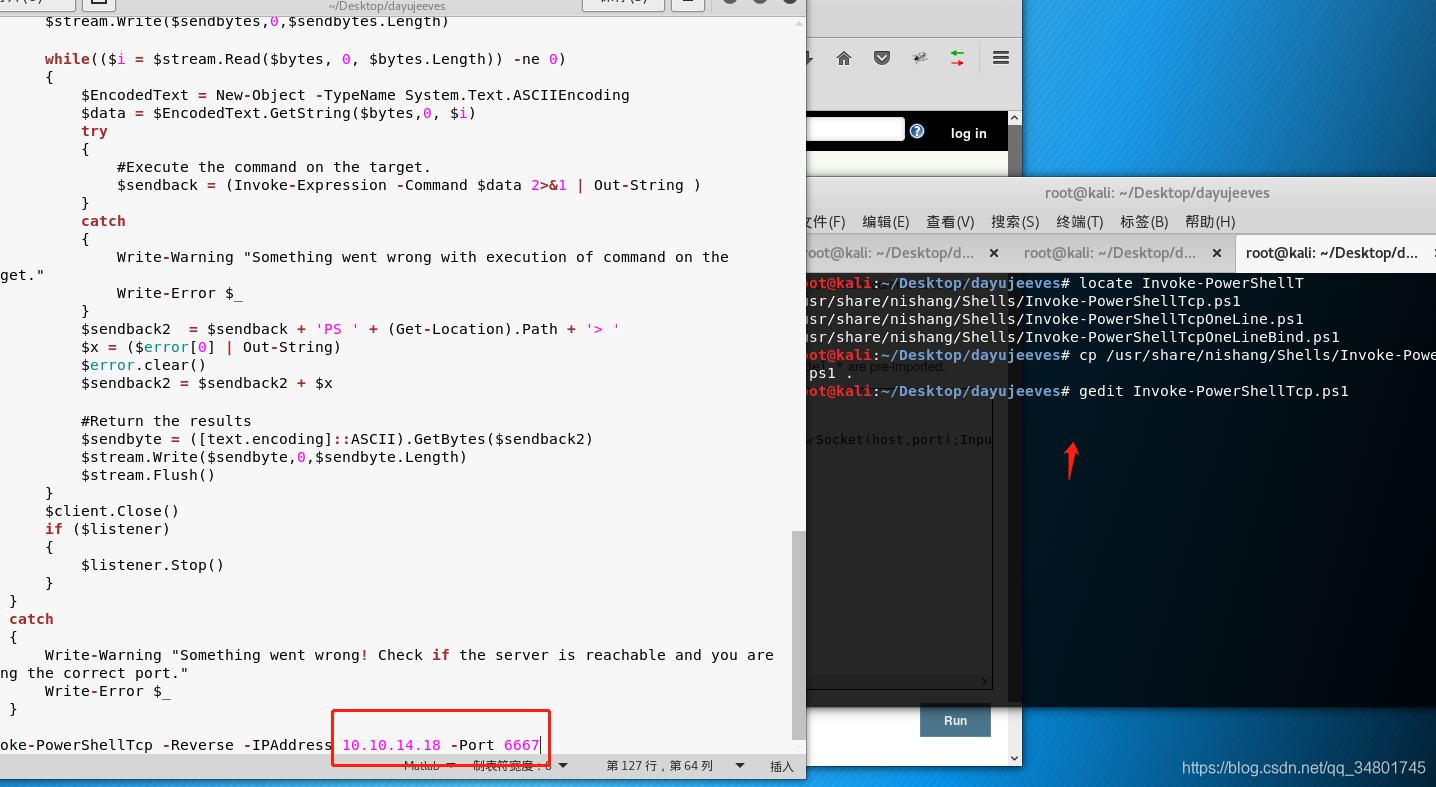The height and width of the screenshot is (787, 1436).
Task: Close the second terminal tab
Action: click(x=1217, y=253)
